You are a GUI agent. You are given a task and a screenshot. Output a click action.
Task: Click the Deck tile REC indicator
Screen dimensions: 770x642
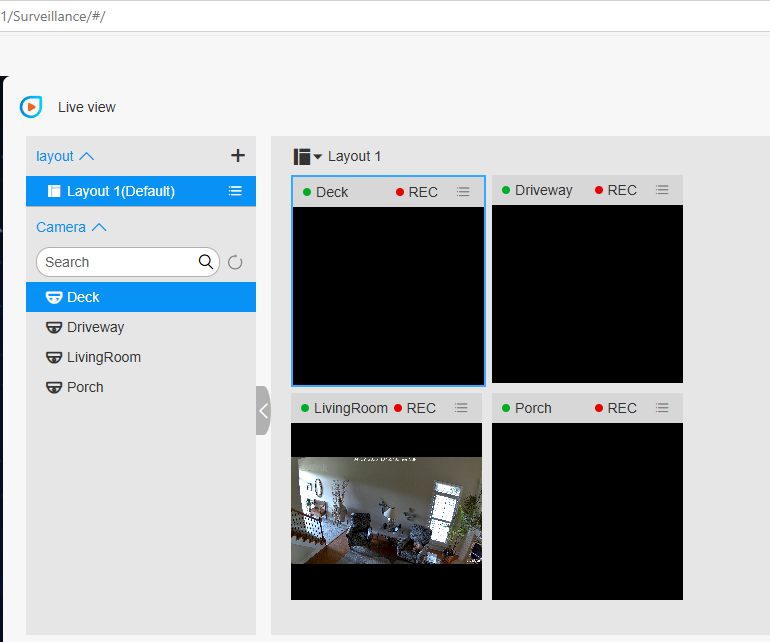coord(416,192)
